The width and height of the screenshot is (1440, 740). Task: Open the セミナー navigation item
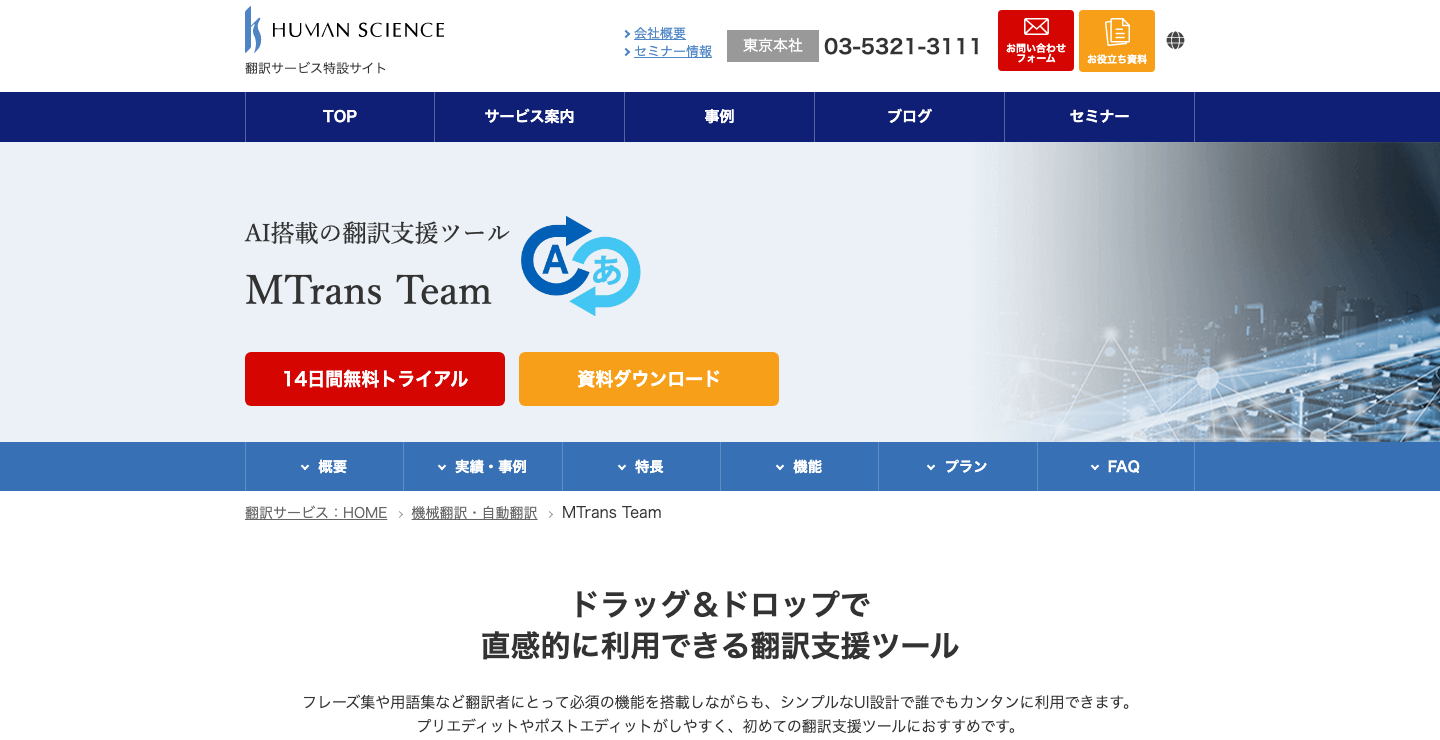coord(1100,117)
